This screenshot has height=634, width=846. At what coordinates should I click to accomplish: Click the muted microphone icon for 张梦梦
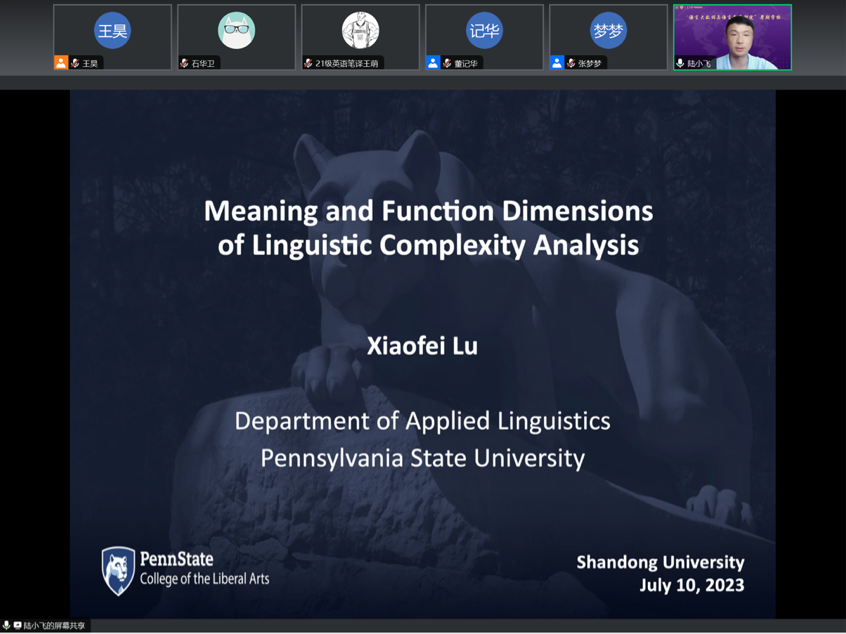571,63
